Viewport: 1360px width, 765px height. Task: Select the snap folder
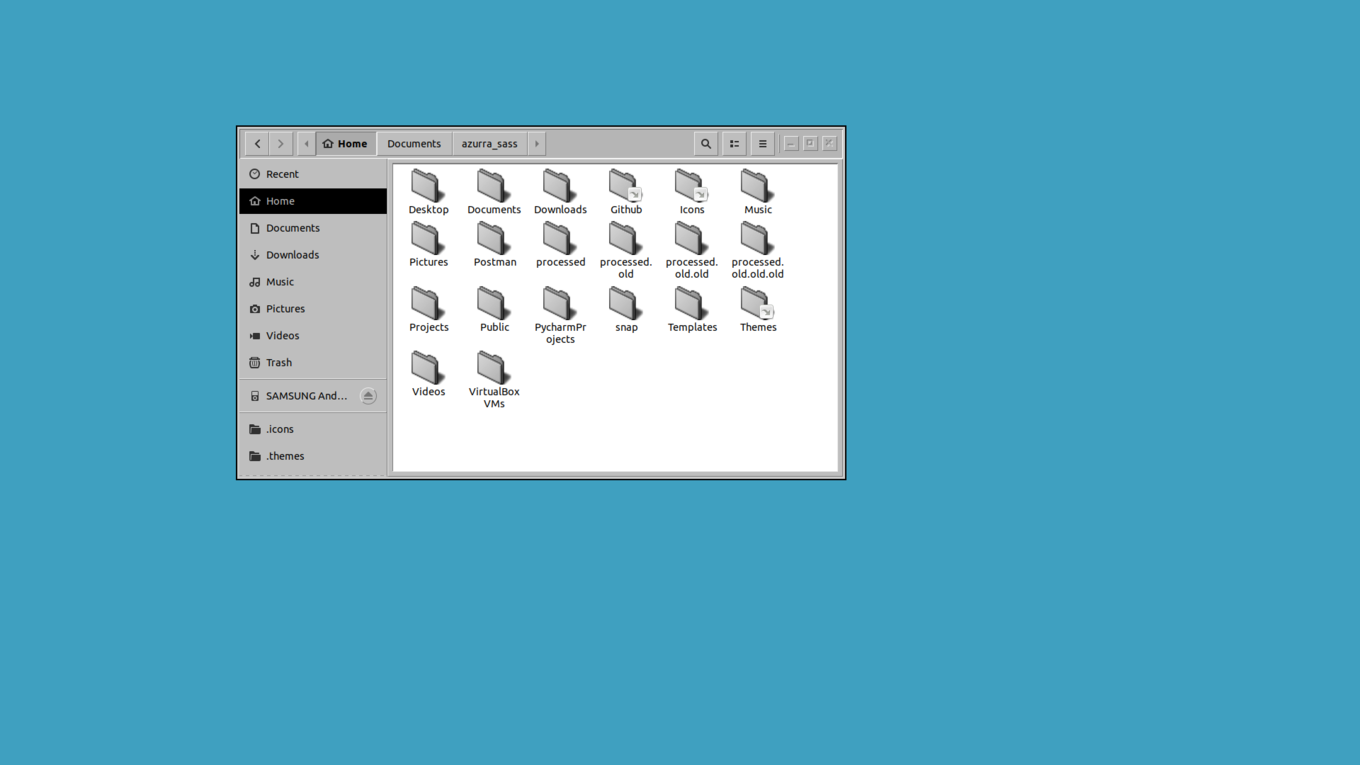click(x=626, y=310)
